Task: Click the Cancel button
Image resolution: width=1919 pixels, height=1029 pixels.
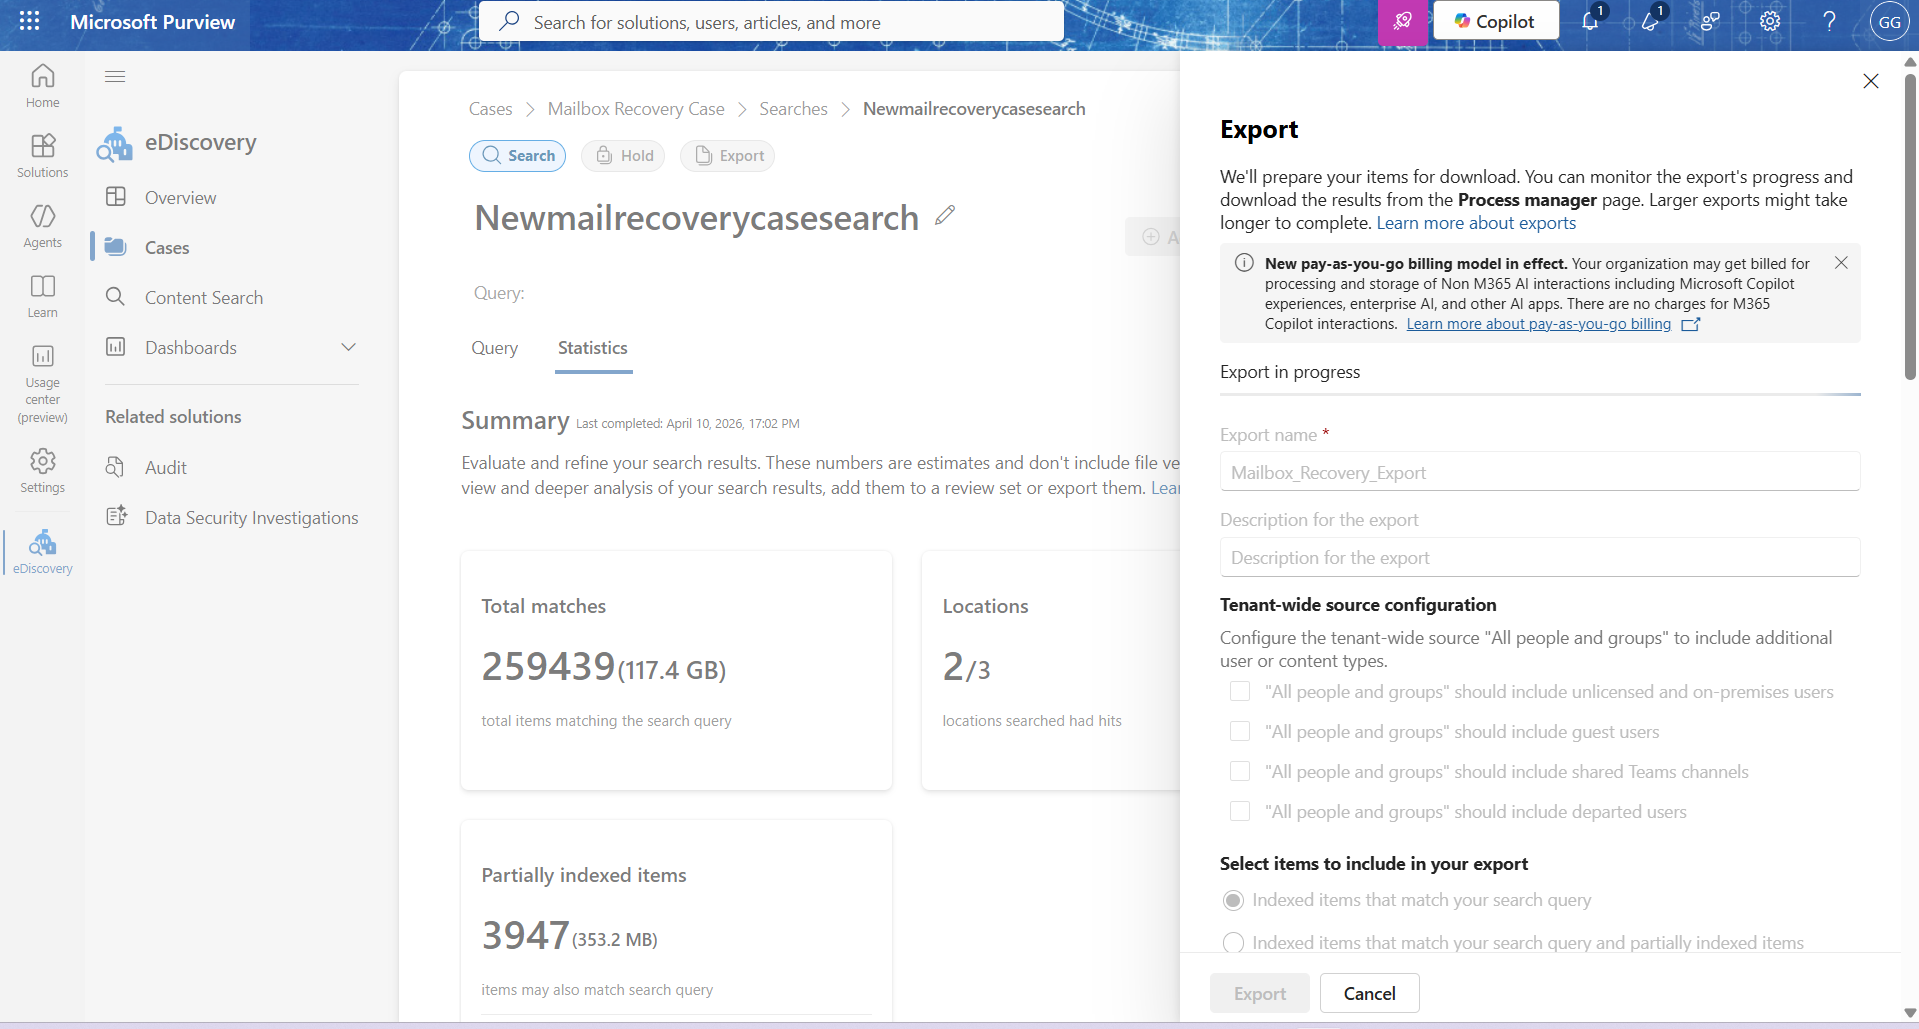Action: pyautogui.click(x=1369, y=993)
